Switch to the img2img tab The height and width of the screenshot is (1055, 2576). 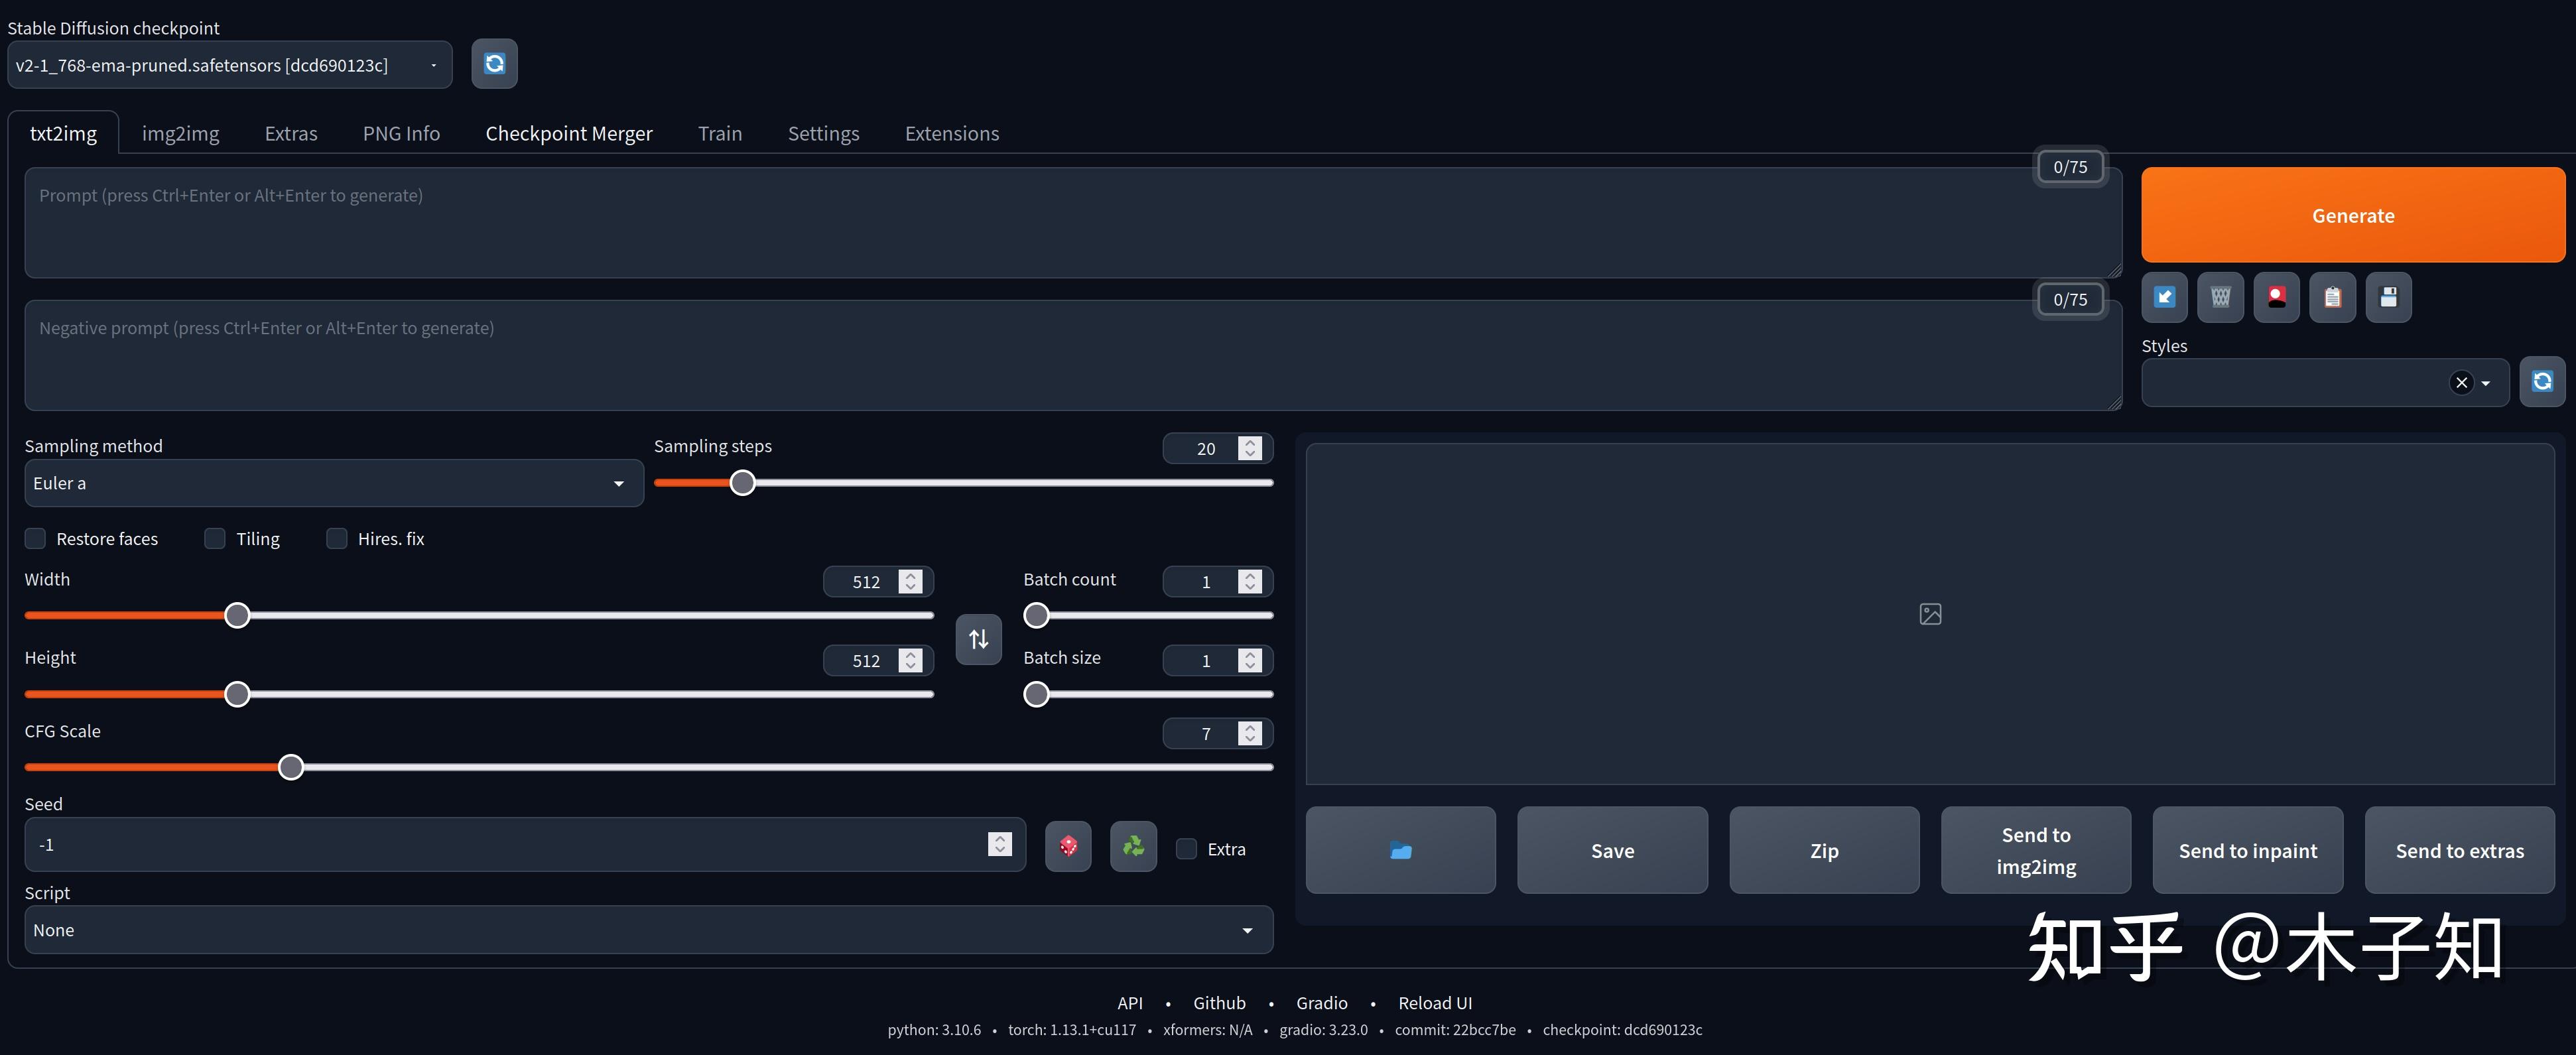tap(180, 133)
